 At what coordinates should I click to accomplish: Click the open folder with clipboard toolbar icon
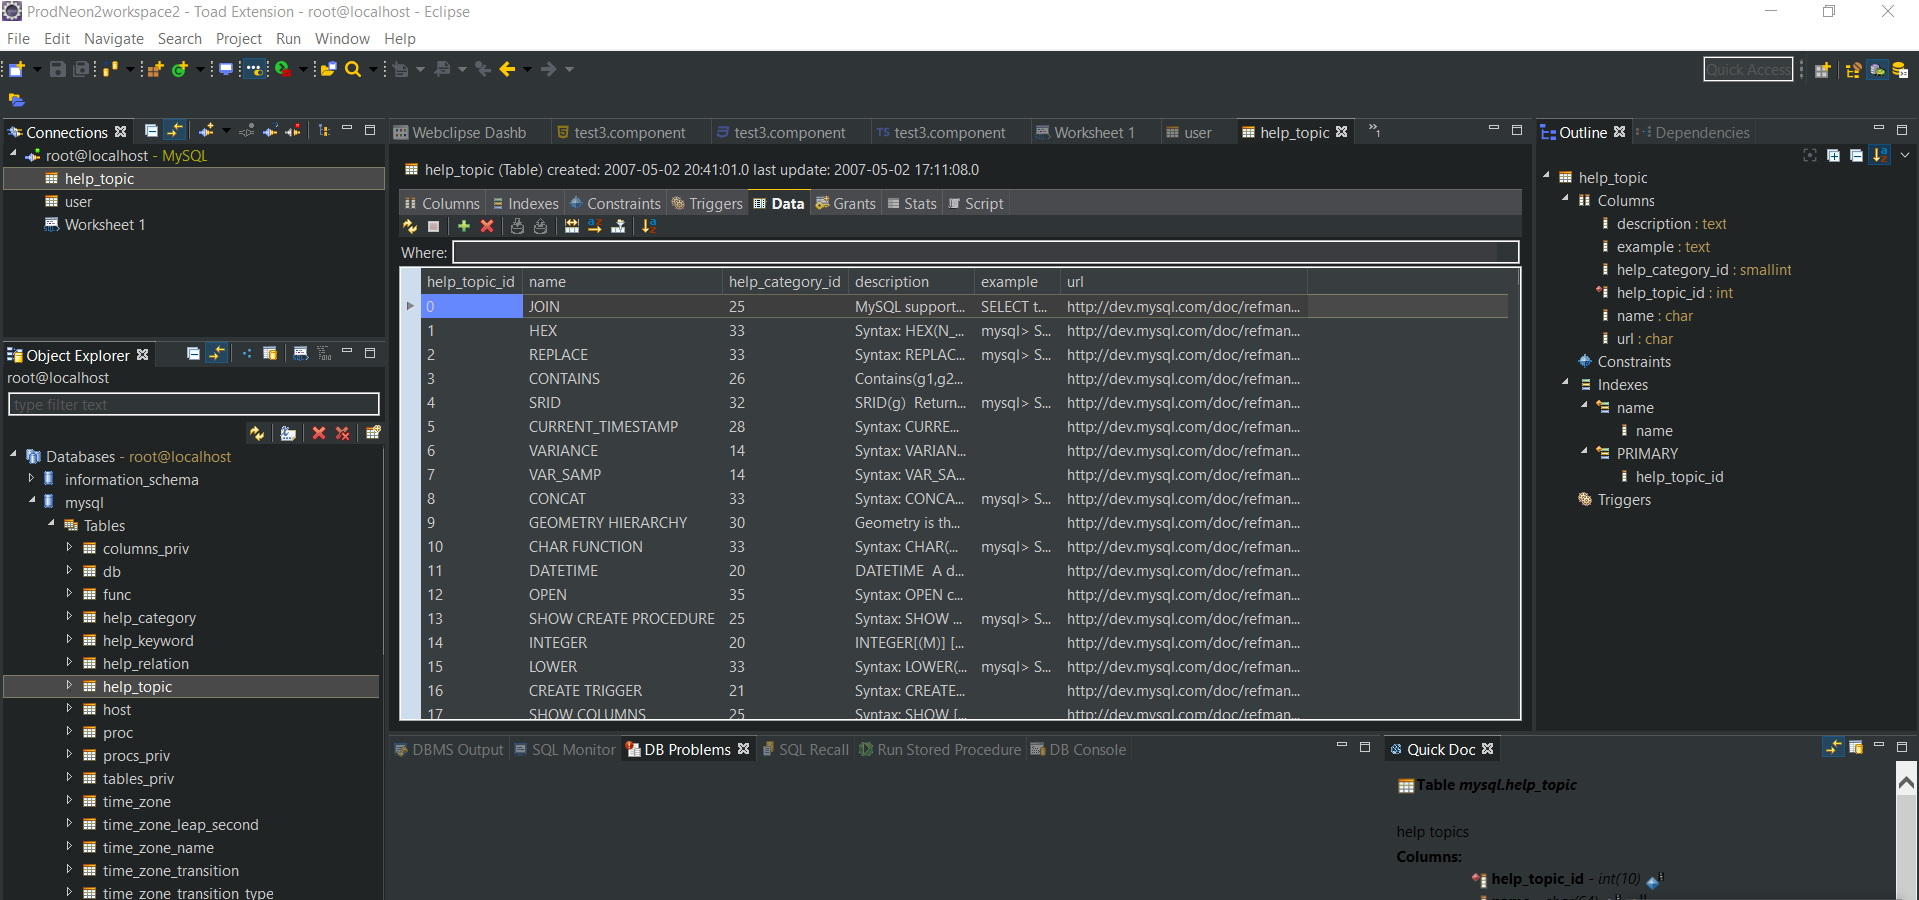pos(328,69)
